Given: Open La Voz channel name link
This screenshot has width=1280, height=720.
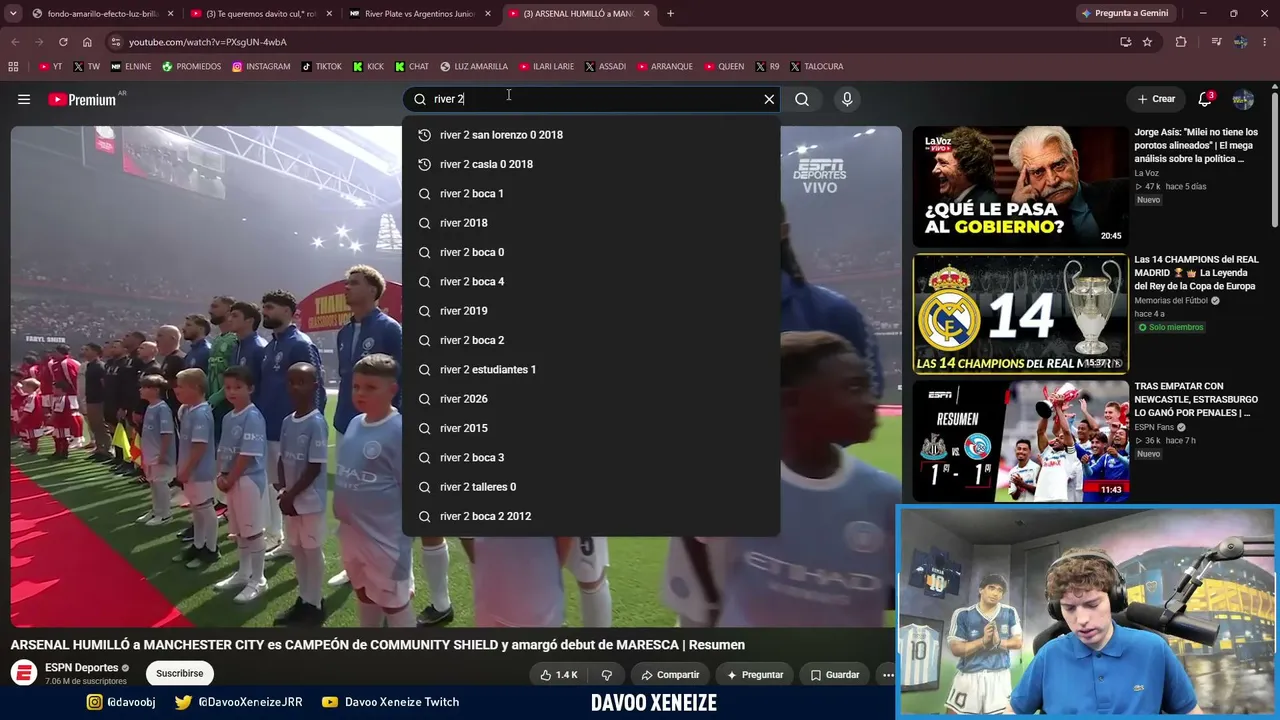Looking at the screenshot, I should click(1146, 173).
